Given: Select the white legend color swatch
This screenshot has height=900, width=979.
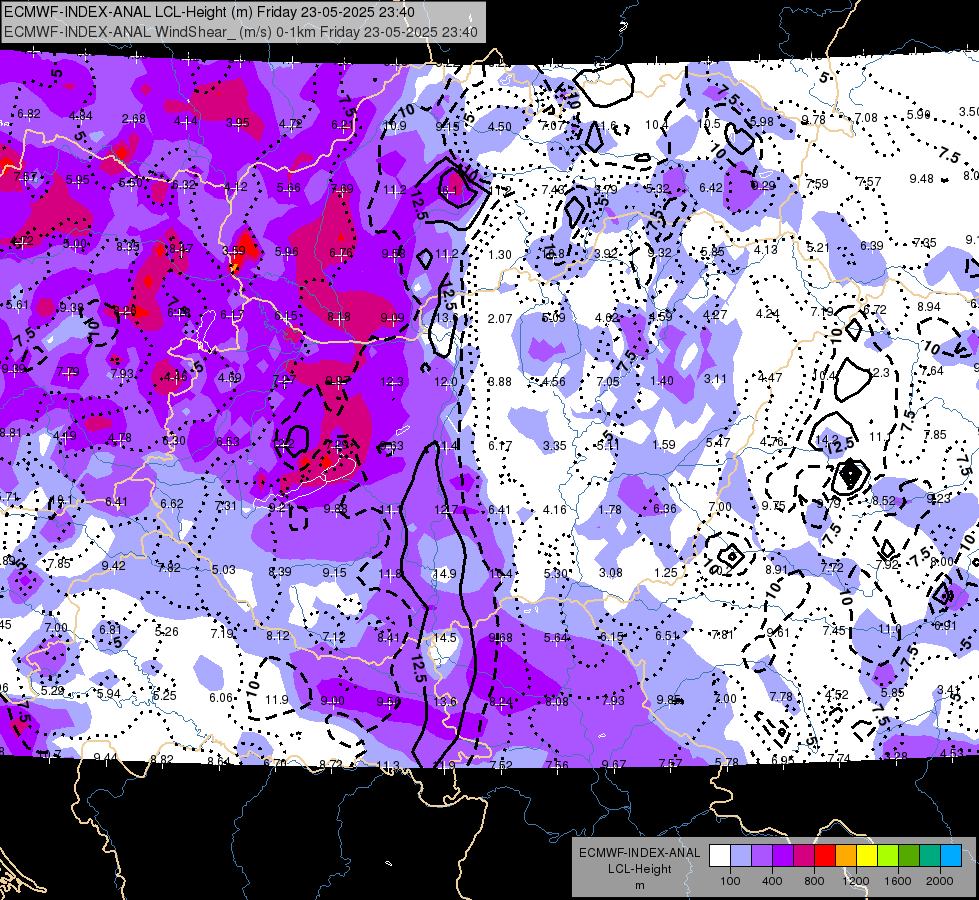Looking at the screenshot, I should click(x=719, y=856).
